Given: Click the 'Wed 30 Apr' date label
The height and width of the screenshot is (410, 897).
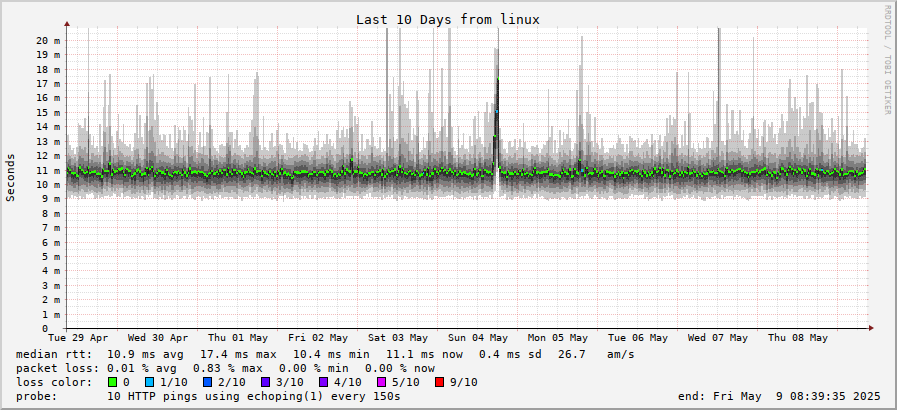Looking at the screenshot, I should [158, 338].
